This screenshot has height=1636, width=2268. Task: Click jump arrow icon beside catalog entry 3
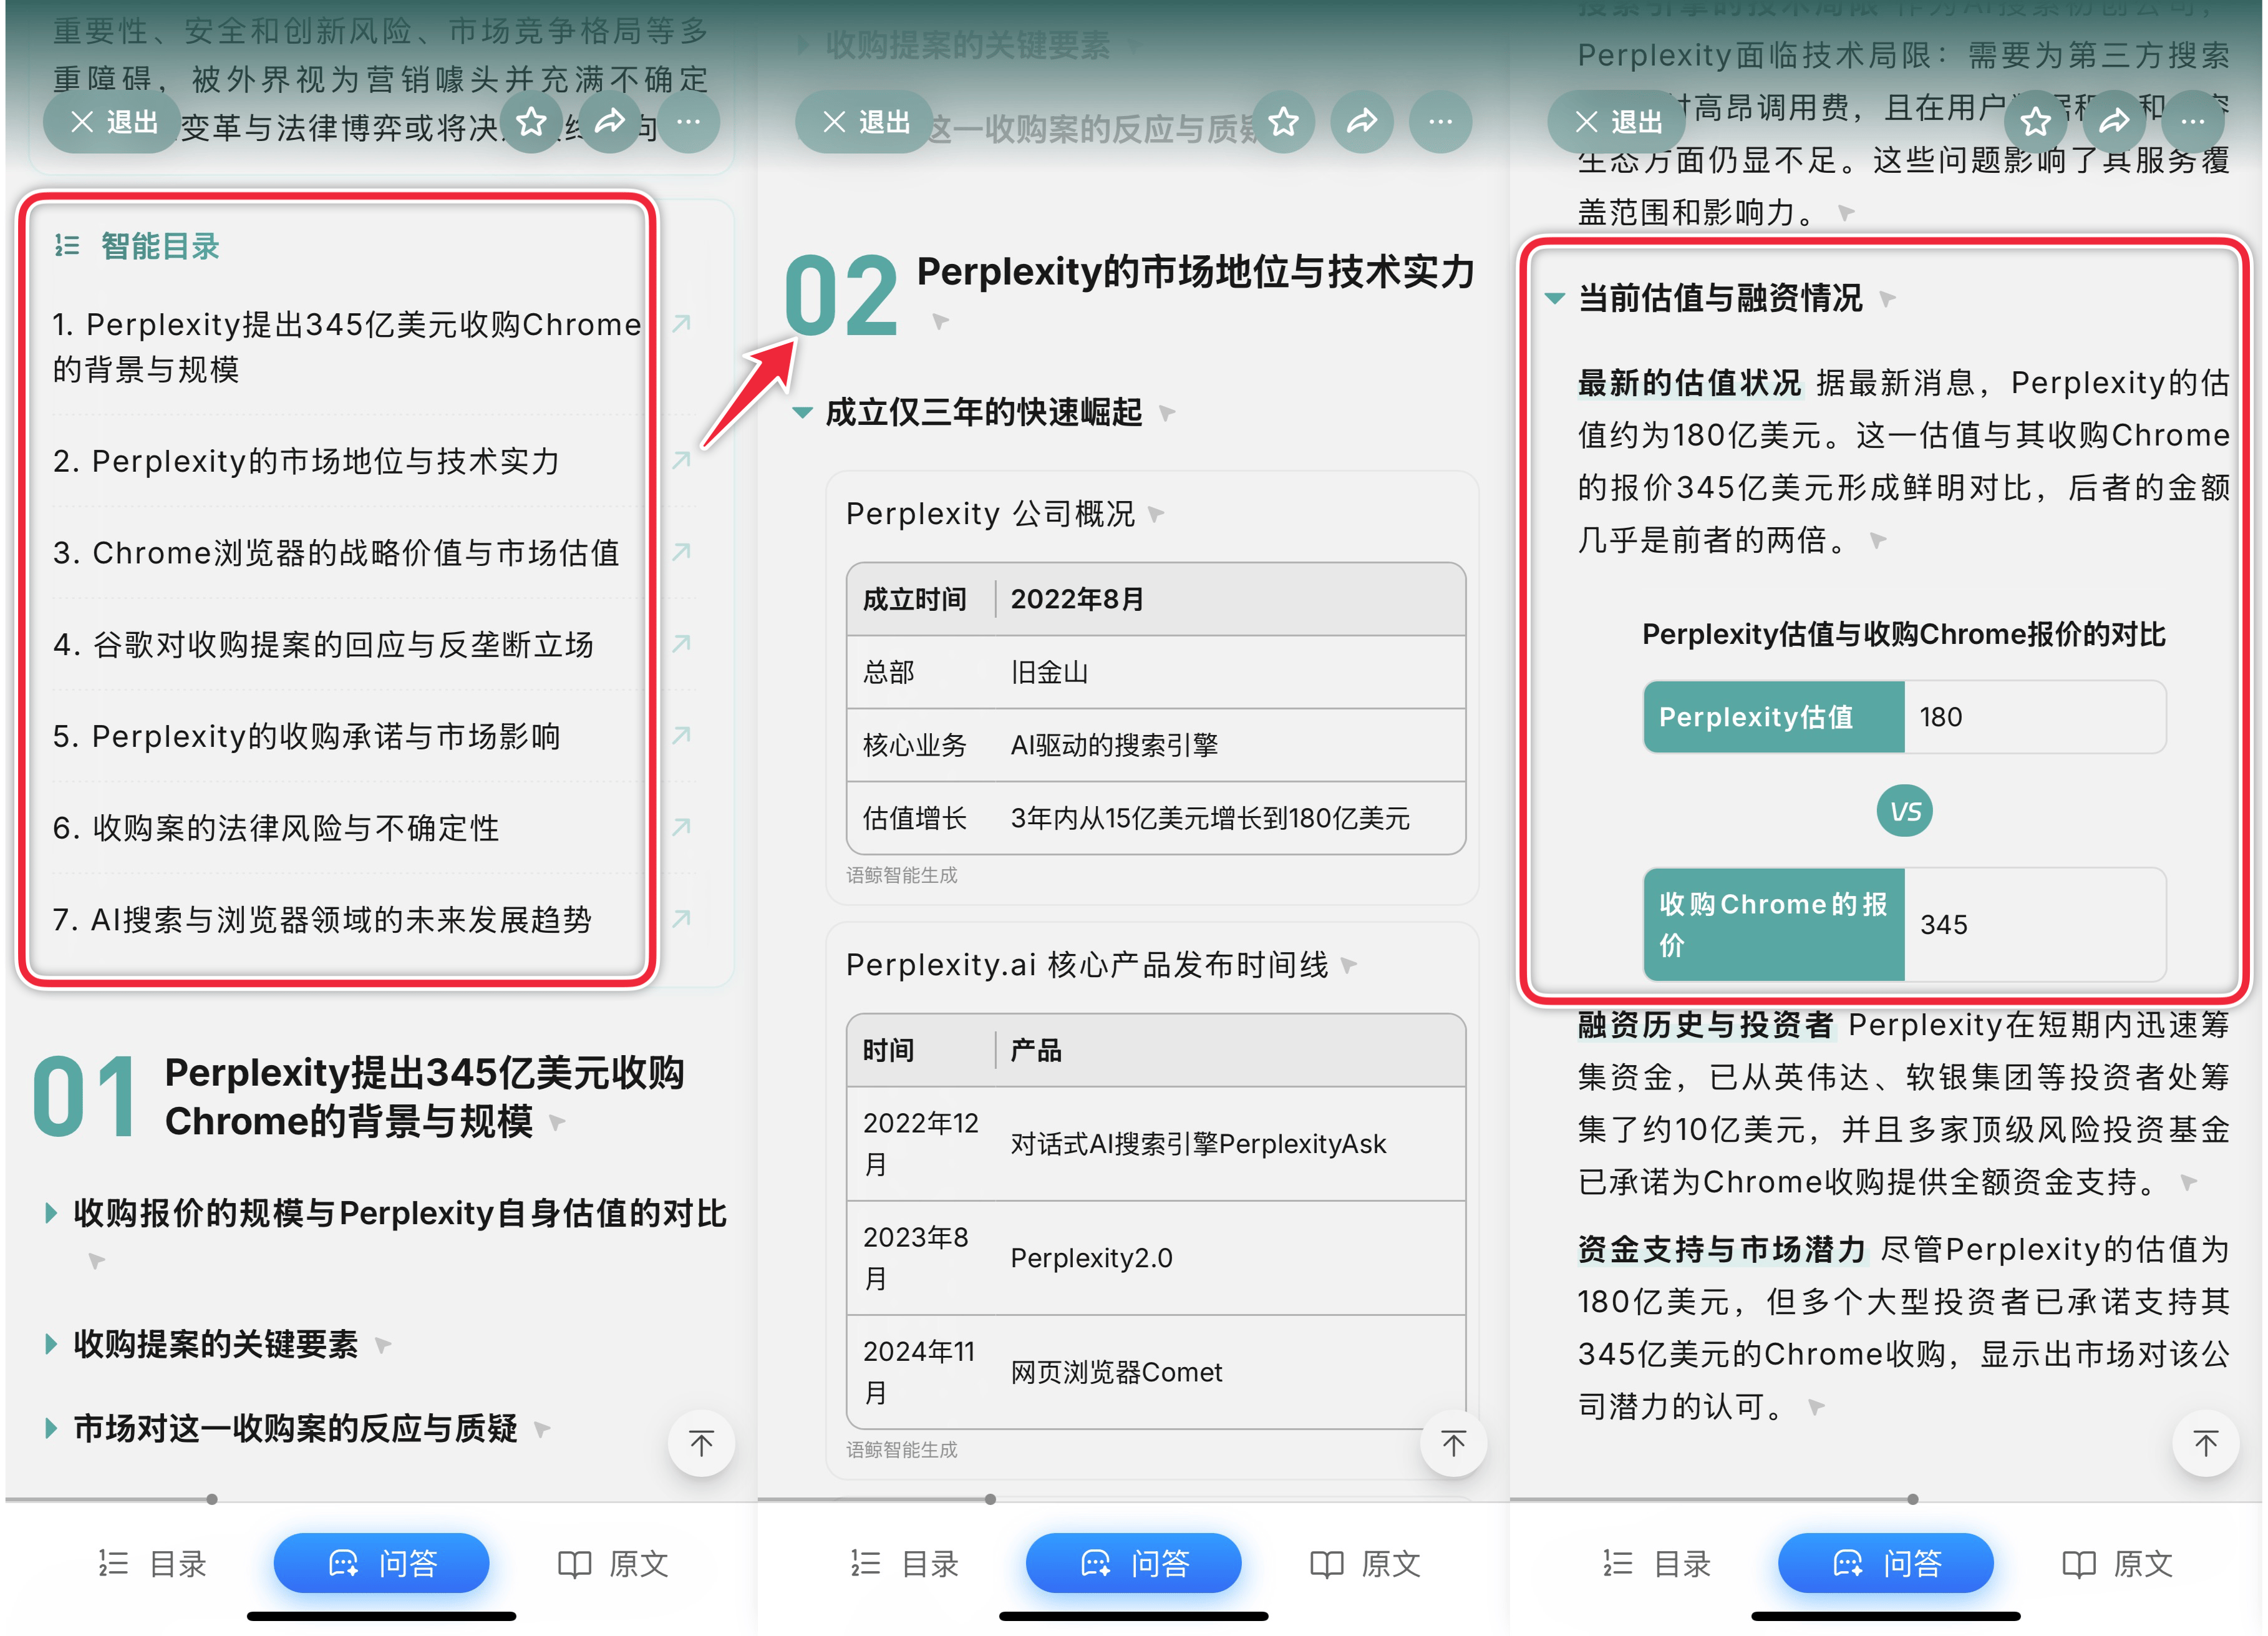coord(681,552)
